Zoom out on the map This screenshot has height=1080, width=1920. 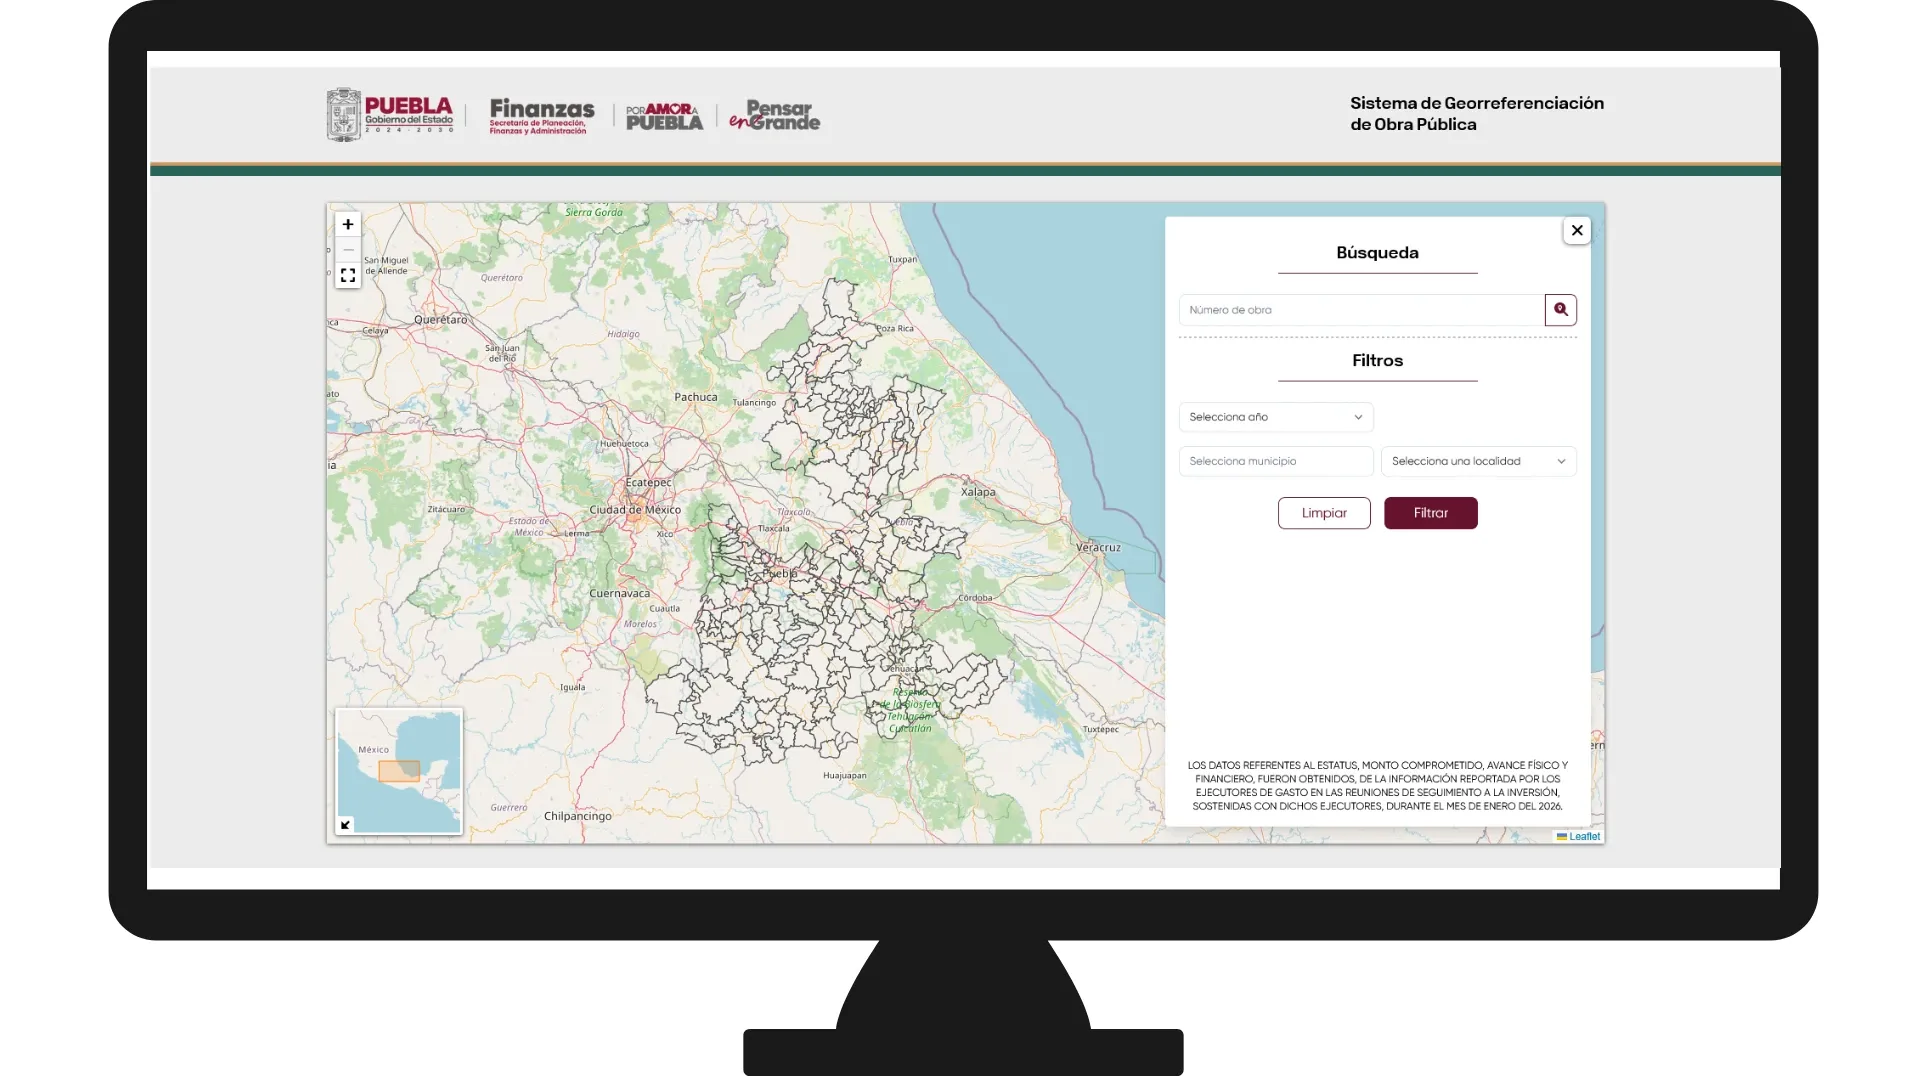(x=348, y=250)
